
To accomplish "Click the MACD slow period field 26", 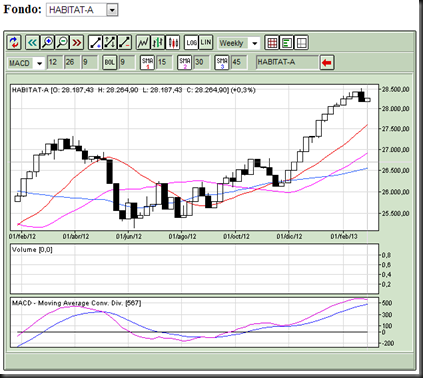I will [72, 62].
